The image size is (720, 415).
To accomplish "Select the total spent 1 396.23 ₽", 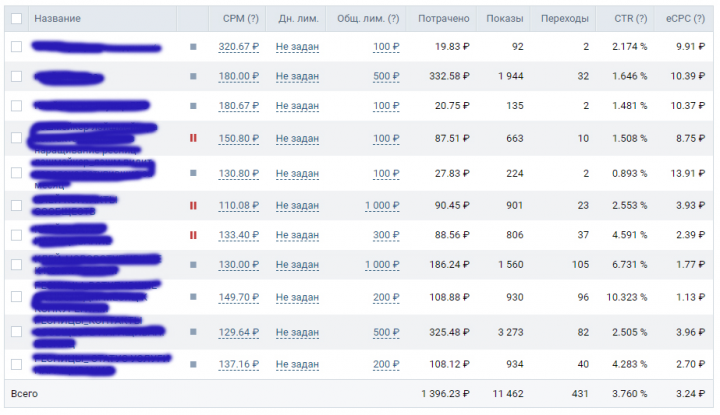I will click(445, 394).
